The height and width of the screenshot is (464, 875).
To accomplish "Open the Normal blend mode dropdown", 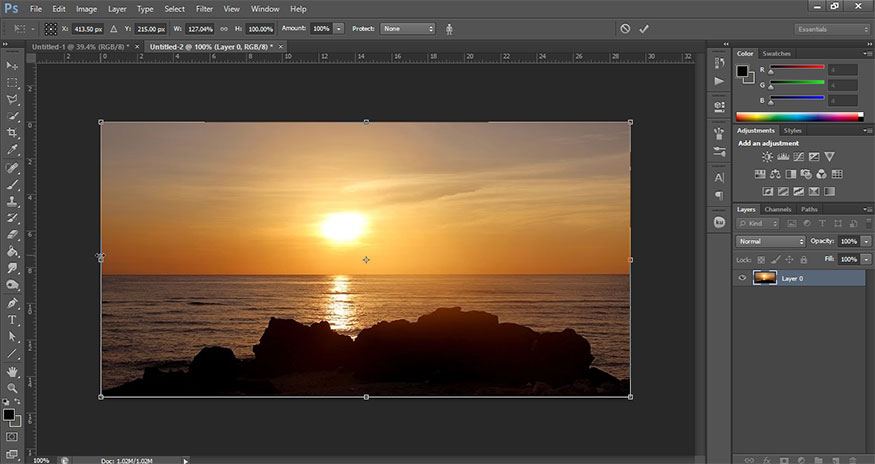I will click(x=771, y=242).
